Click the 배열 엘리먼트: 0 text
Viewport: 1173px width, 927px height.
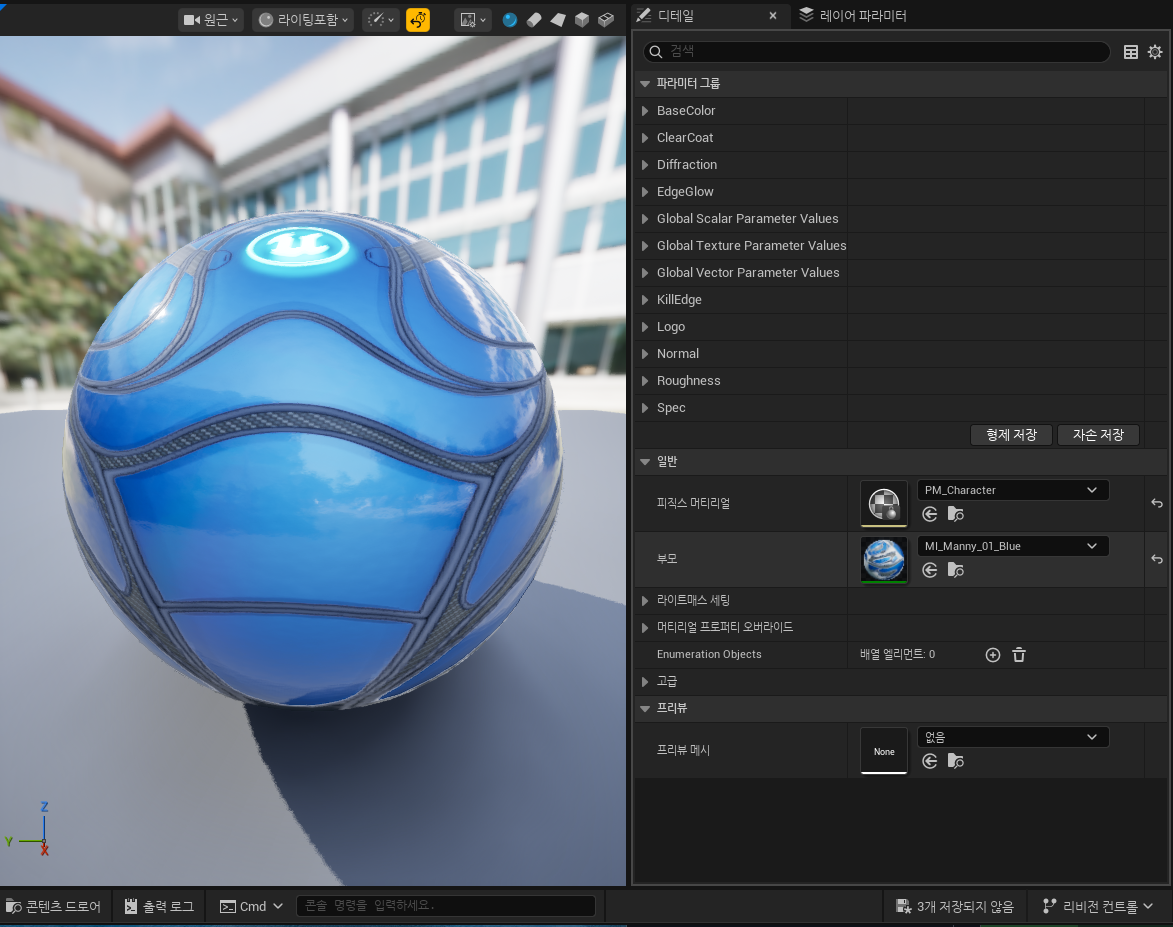[897, 654]
